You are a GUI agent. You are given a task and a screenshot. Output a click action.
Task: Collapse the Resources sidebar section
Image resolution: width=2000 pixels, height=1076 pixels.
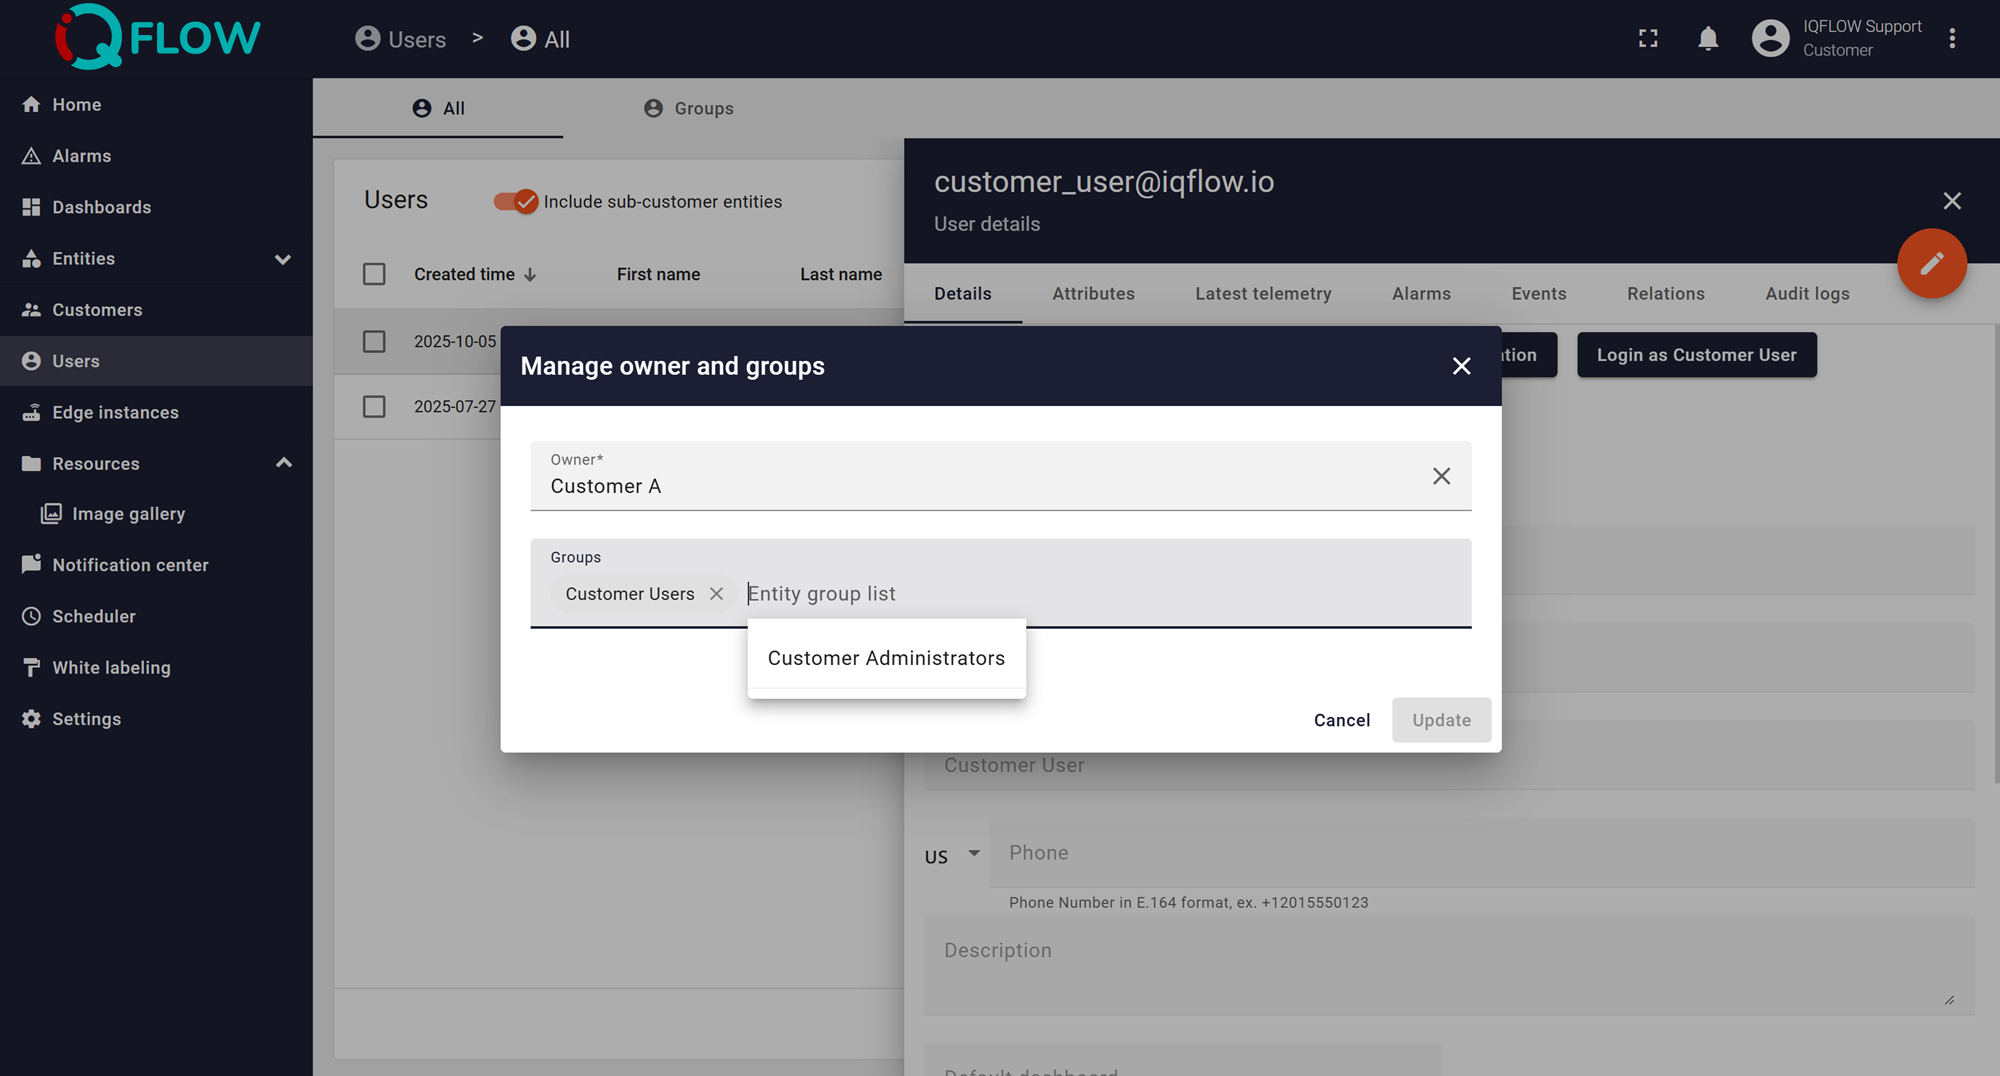283,463
